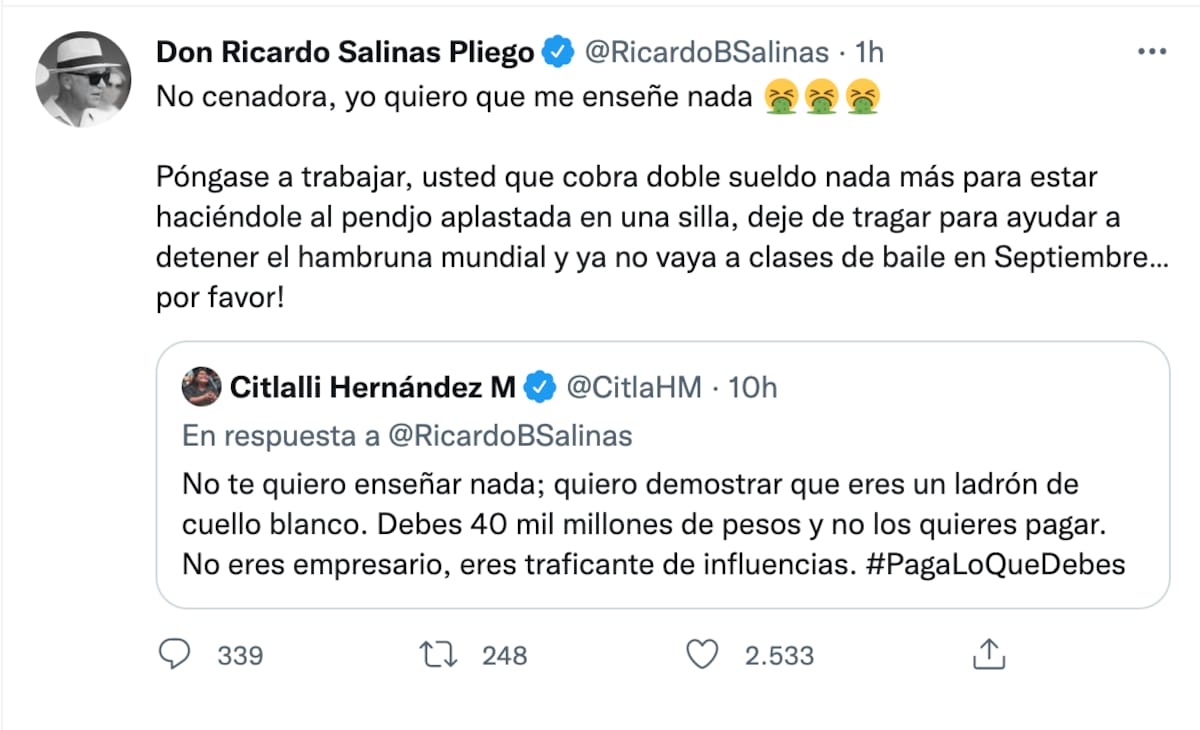
Task: Click the 10h timestamp in quoted tweet
Action: pos(752,387)
